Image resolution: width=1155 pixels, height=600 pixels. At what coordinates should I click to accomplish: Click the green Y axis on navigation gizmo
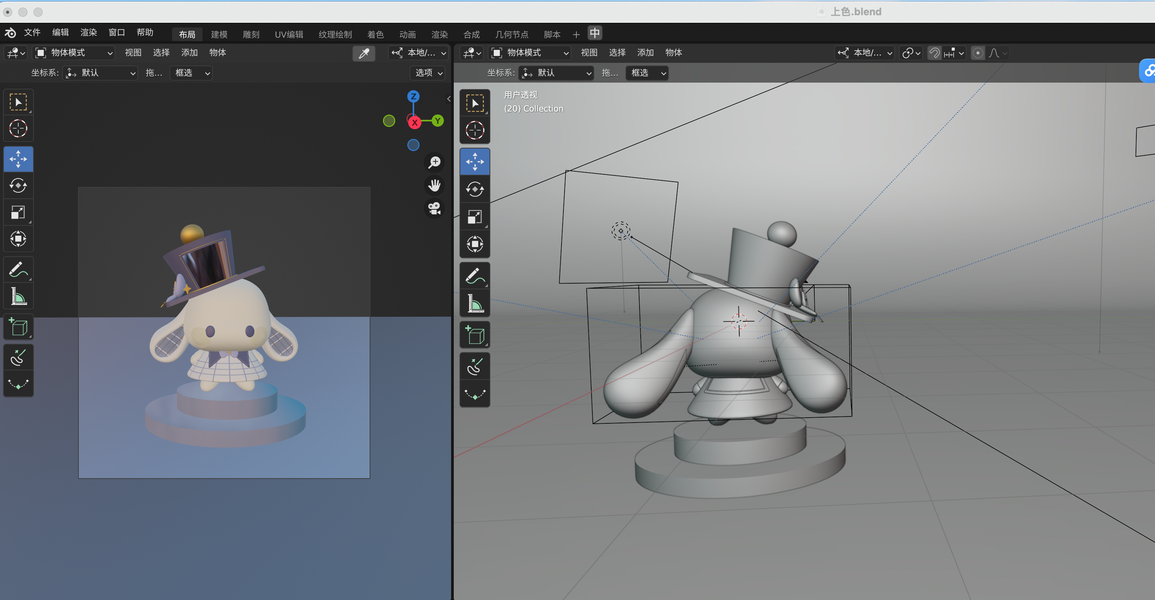coord(438,121)
